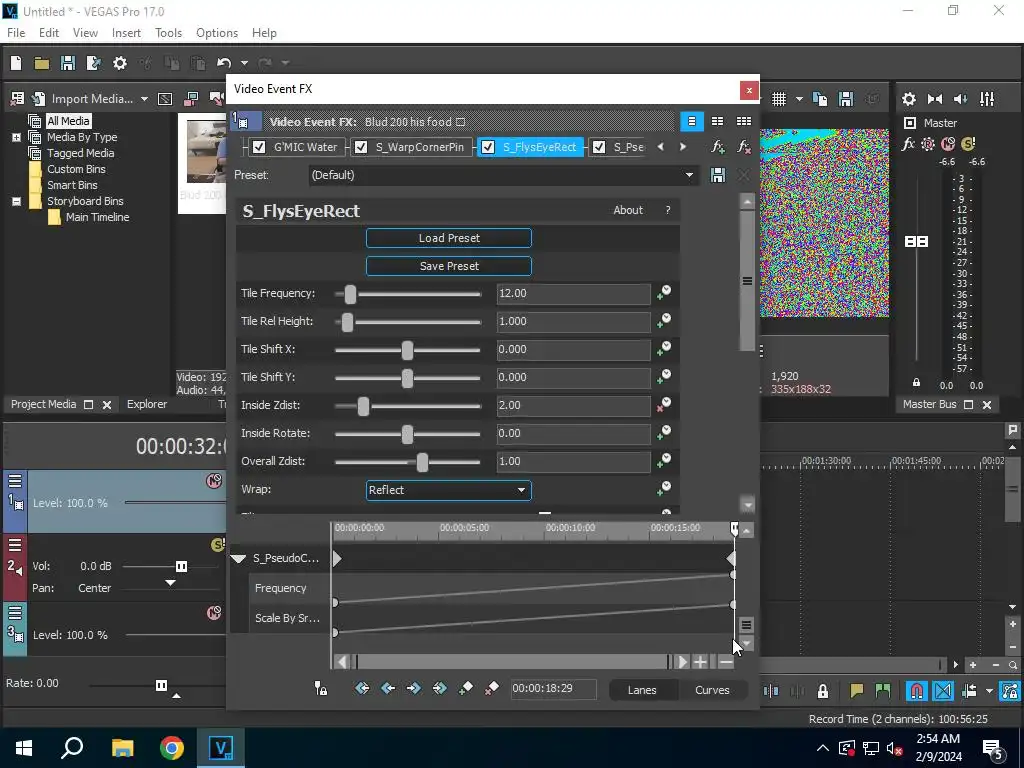The image size is (1024, 768).
Task: Create a keyframe at cursor
Action: pos(466,688)
